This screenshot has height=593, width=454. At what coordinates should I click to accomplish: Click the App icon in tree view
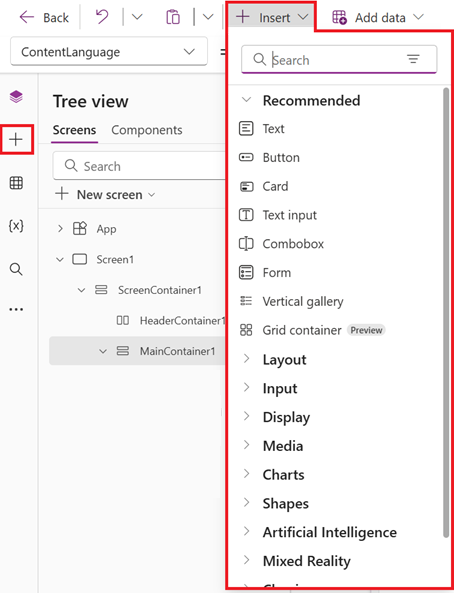click(x=80, y=228)
